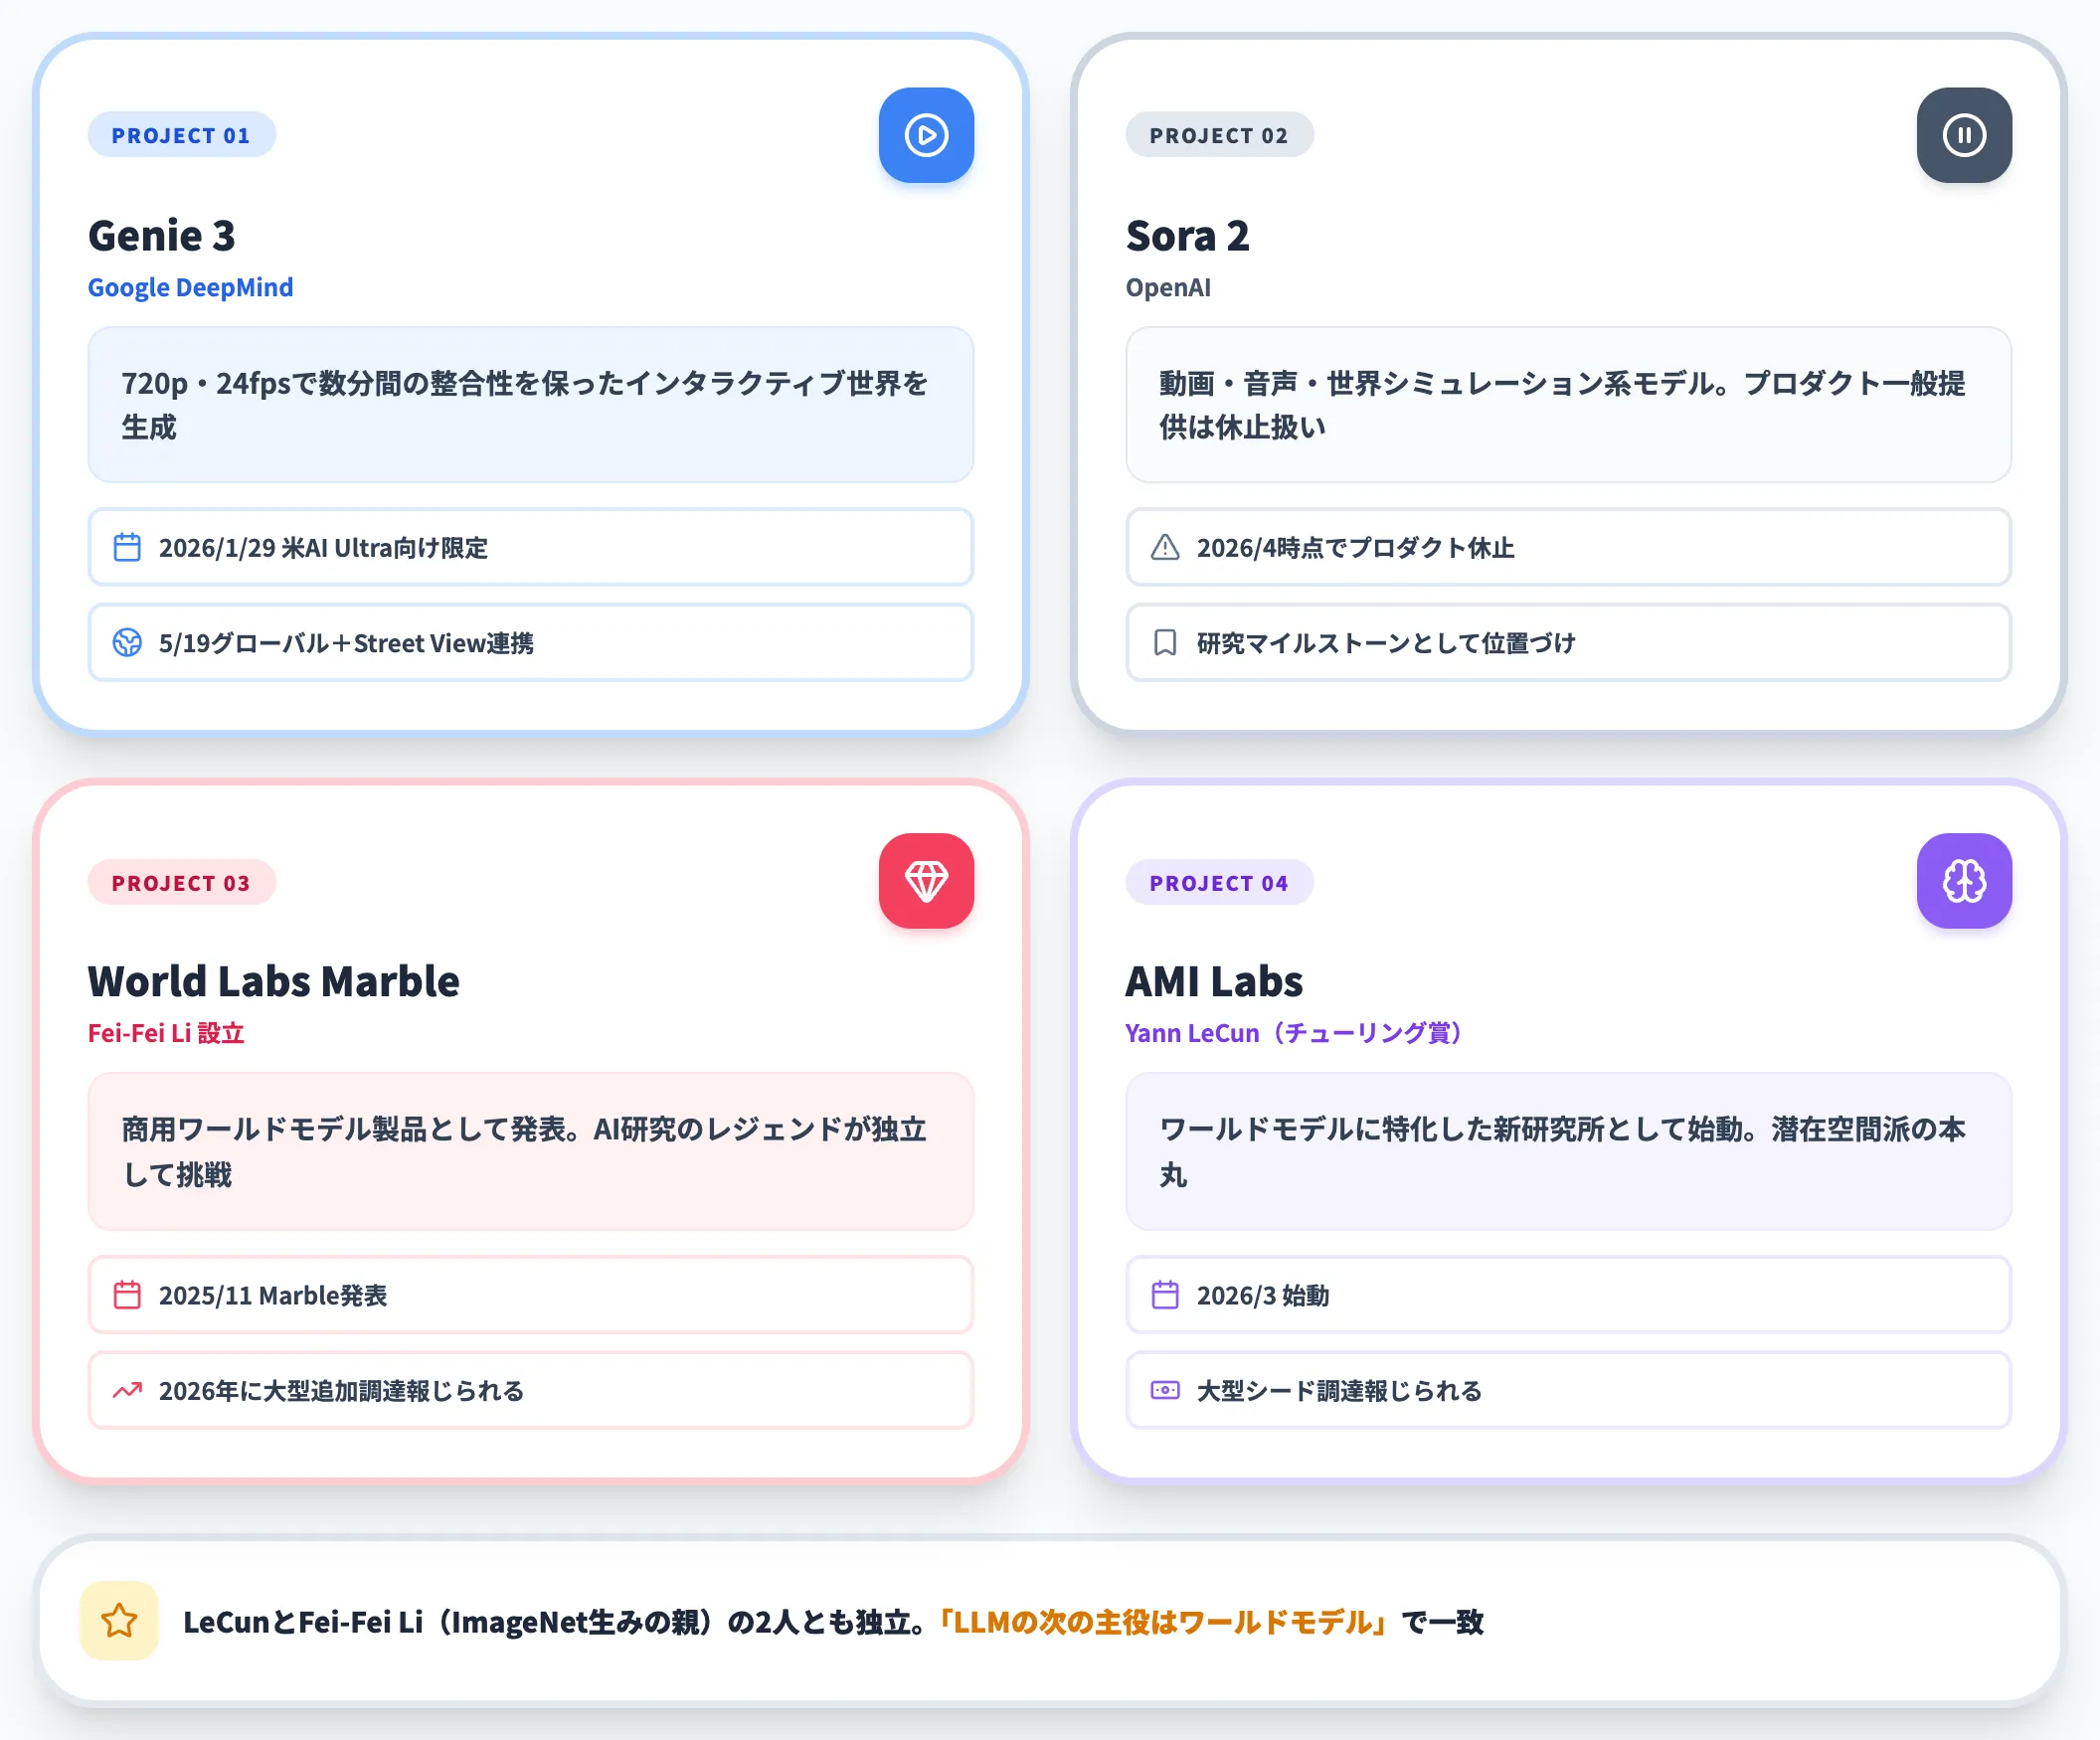Click the purple brain icon on AMI Labs
Screen dimensions: 2100x1740
pyautogui.click(x=1964, y=881)
